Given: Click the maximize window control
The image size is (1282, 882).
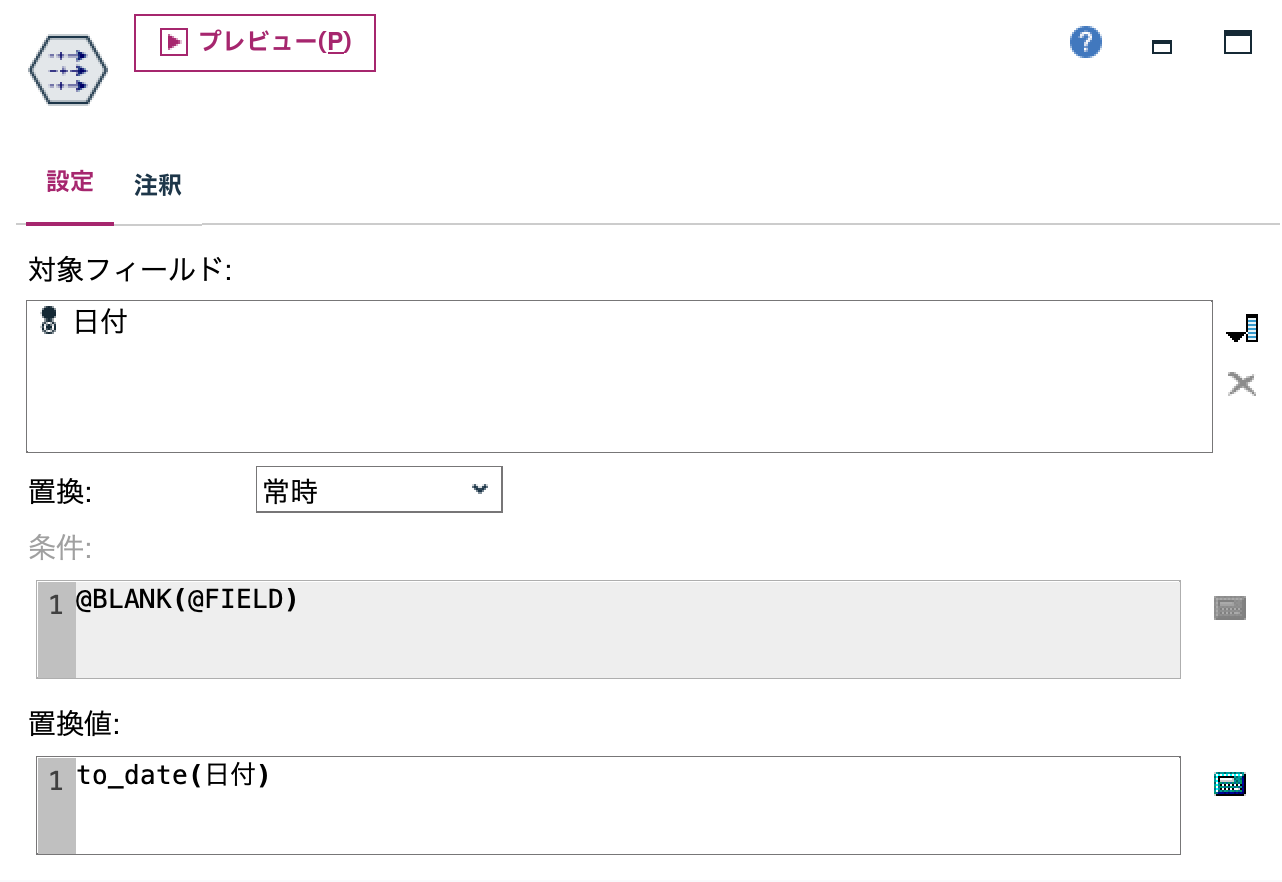Looking at the screenshot, I should 1237,42.
